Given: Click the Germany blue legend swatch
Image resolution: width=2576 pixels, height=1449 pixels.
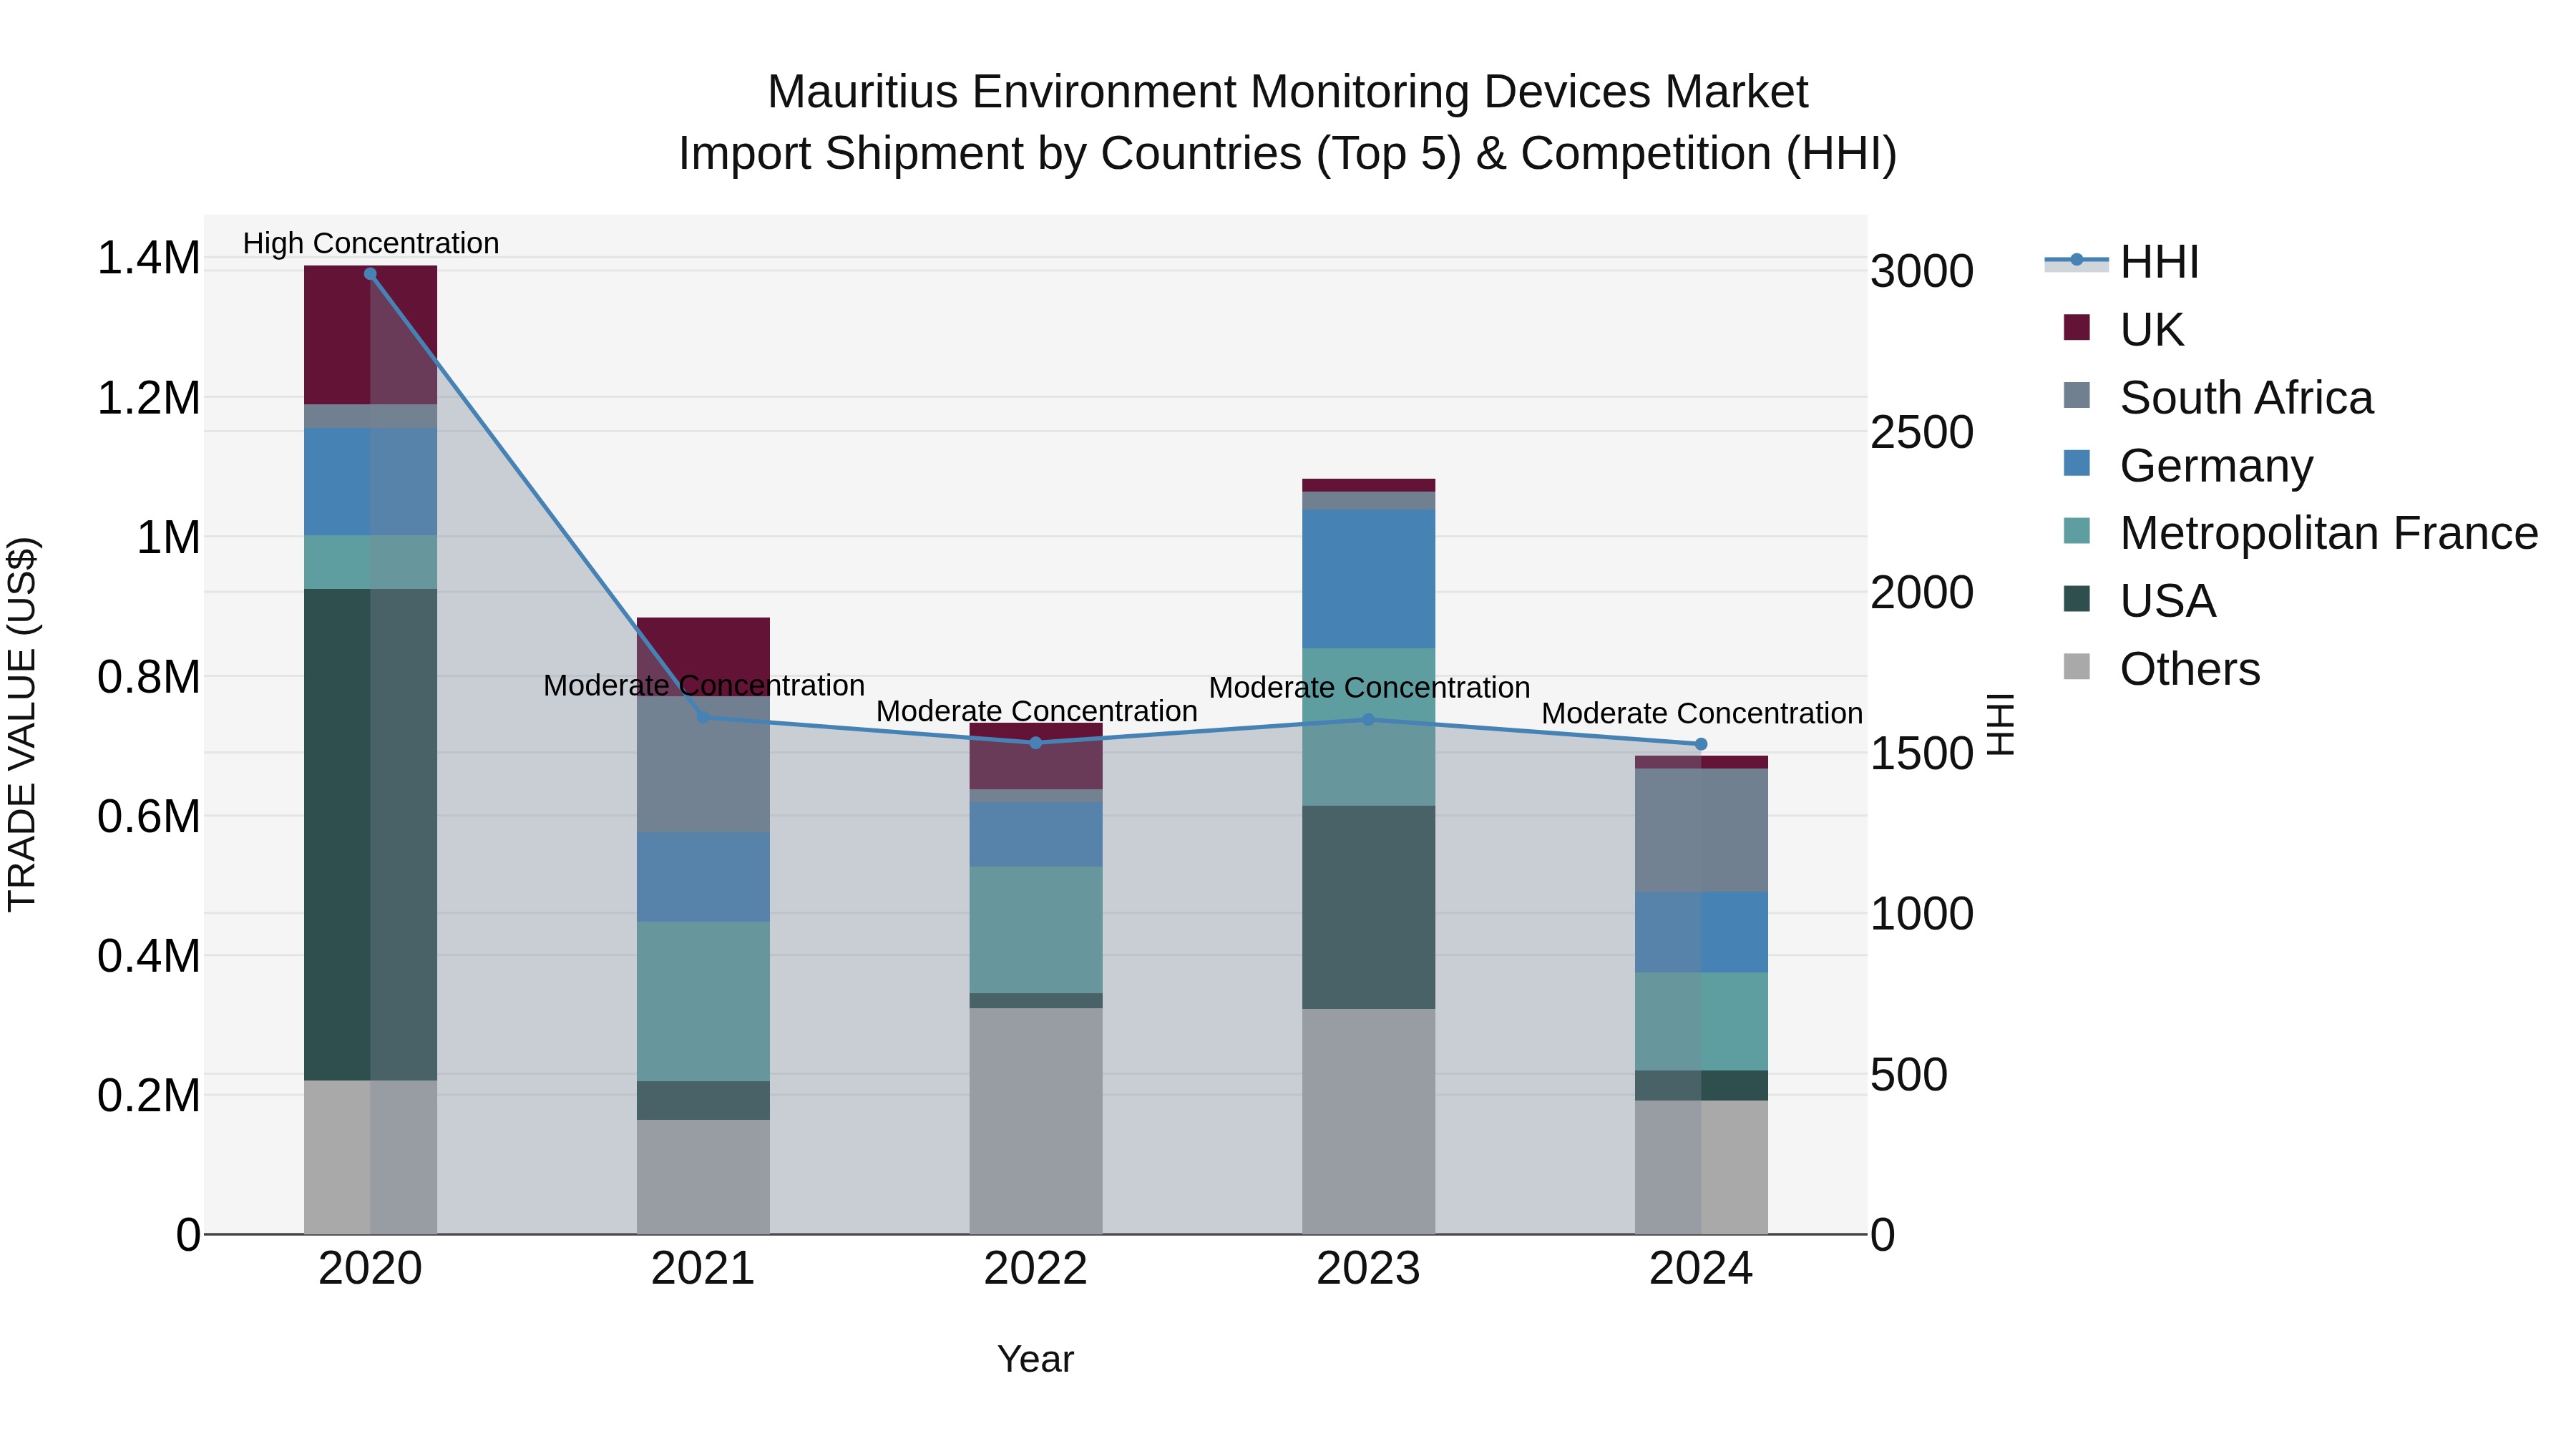Looking at the screenshot, I should 2077,463.
